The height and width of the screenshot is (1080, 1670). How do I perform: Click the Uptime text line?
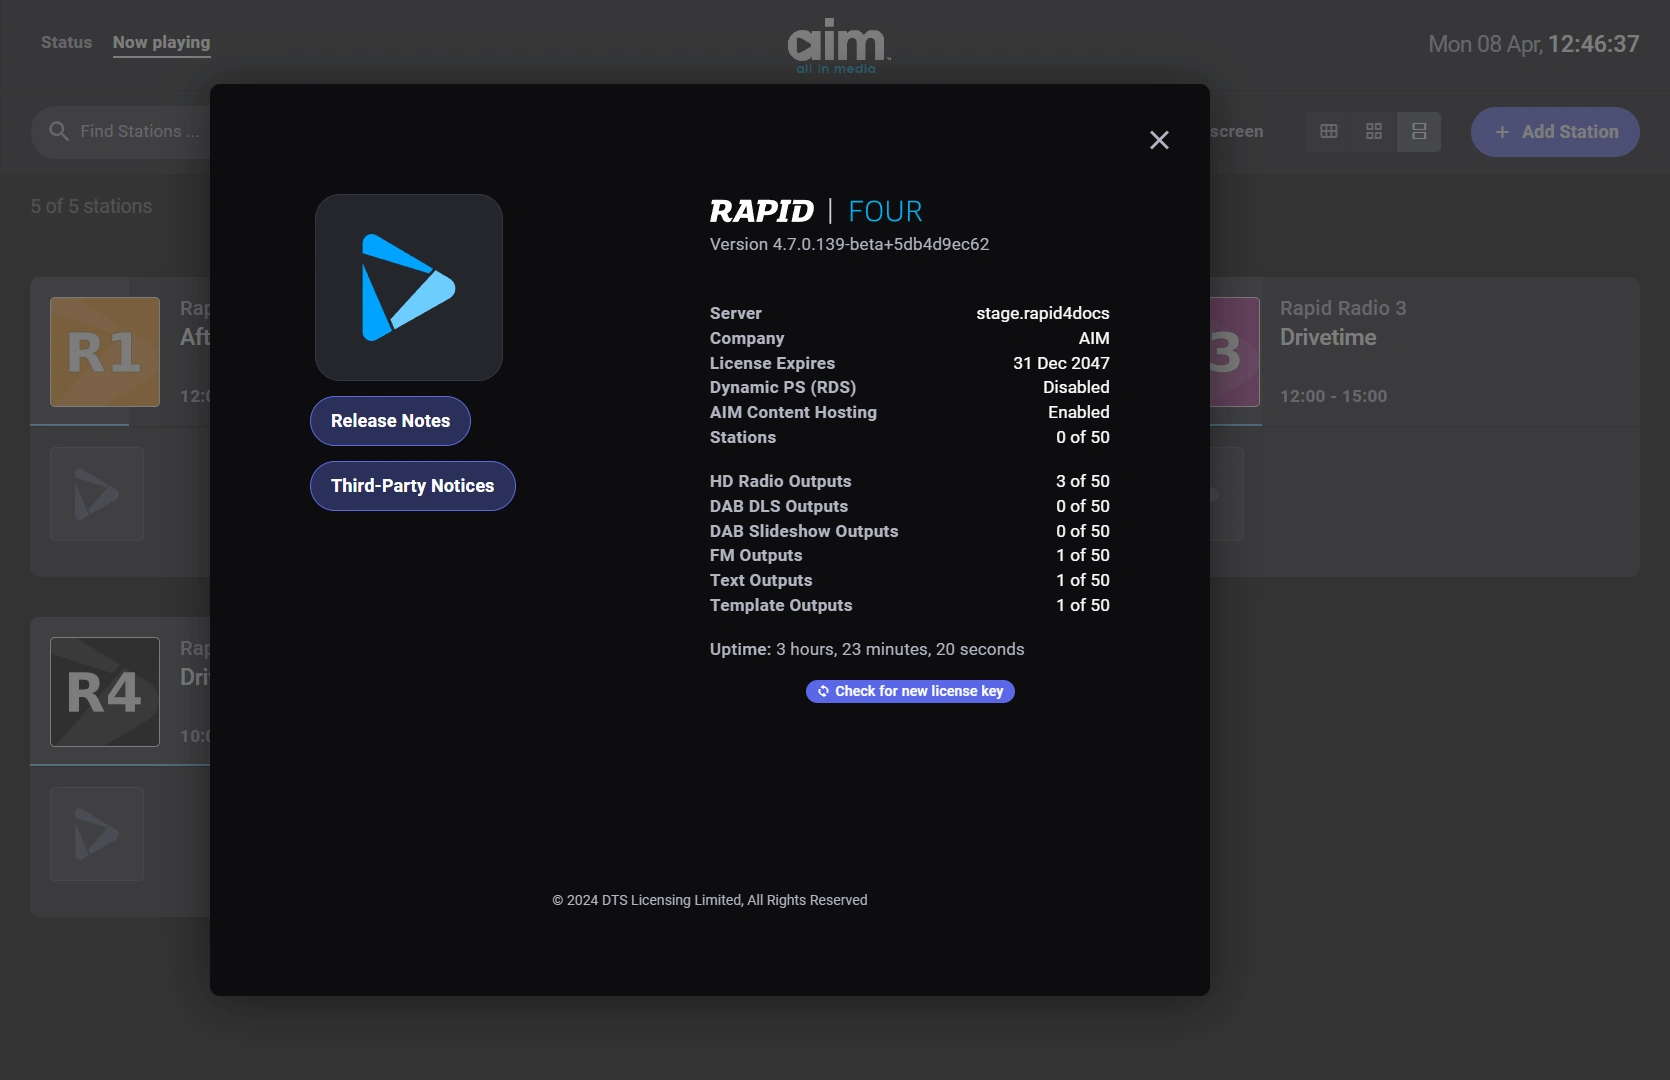[x=867, y=649]
